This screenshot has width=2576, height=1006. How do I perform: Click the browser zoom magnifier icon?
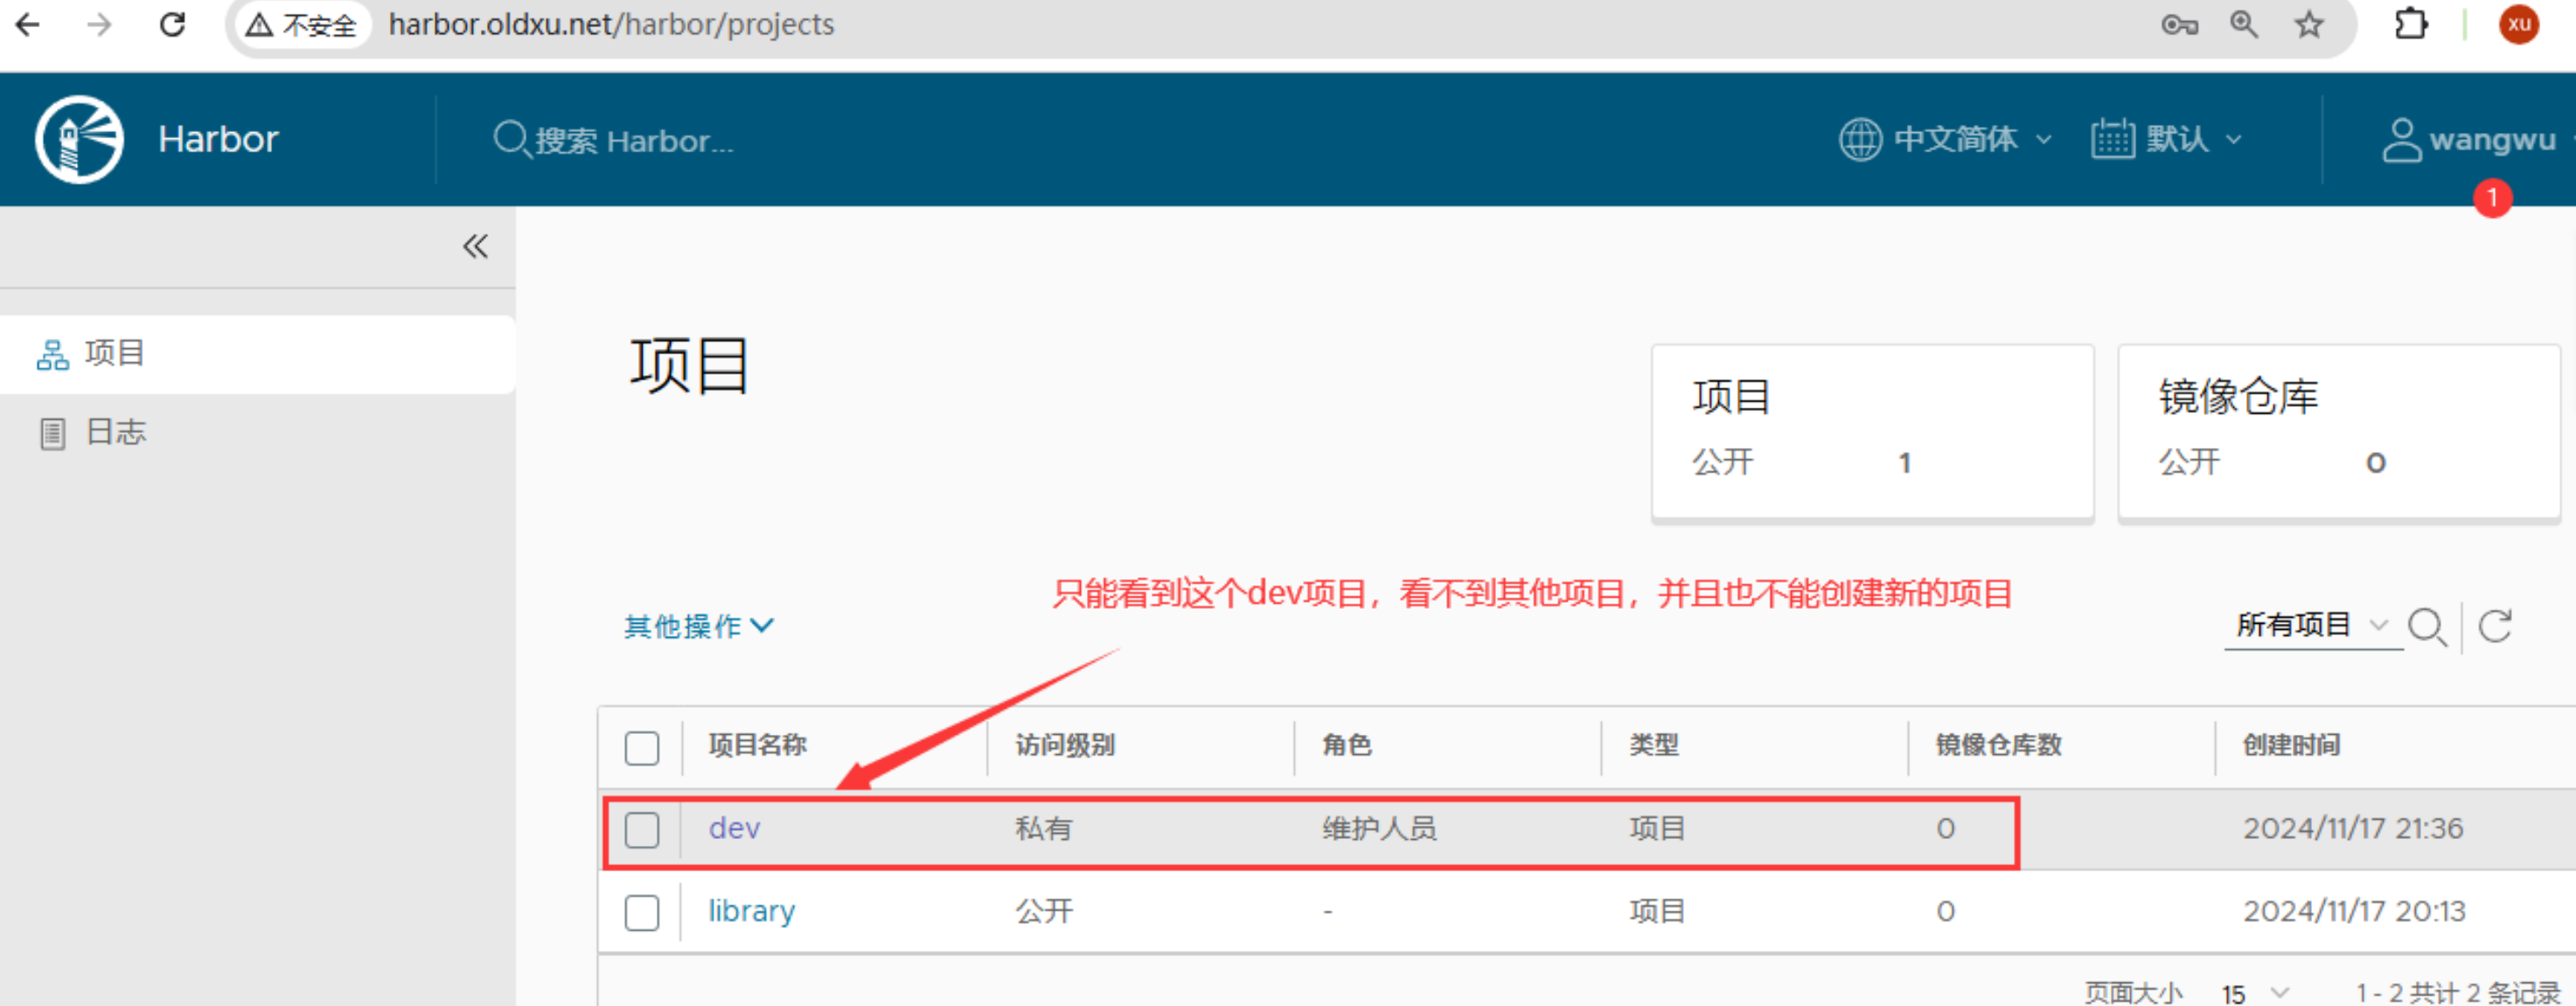tap(2244, 24)
